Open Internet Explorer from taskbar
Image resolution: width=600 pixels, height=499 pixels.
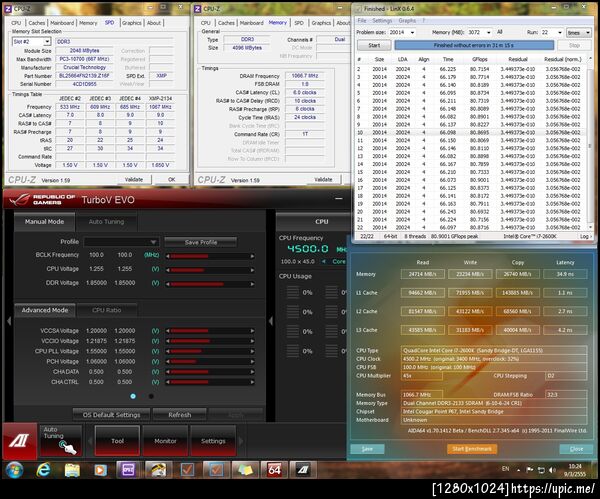point(43,470)
